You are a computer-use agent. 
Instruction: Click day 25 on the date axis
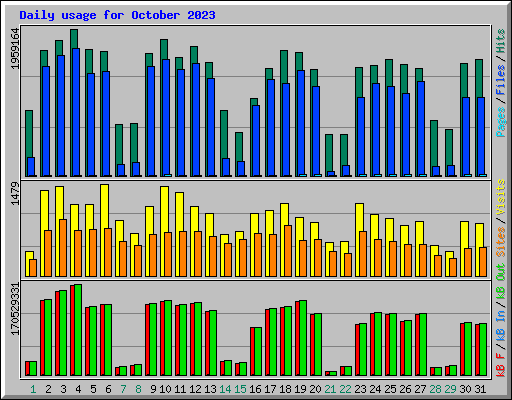[390, 389]
